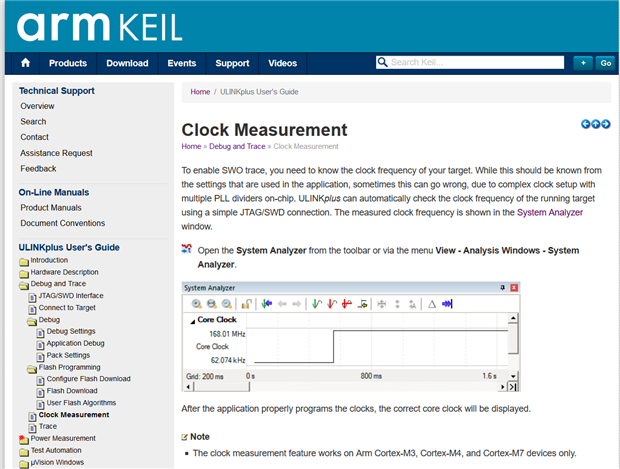Open Flash Download page
This screenshot has height=469, width=620.
pyautogui.click(x=72, y=390)
